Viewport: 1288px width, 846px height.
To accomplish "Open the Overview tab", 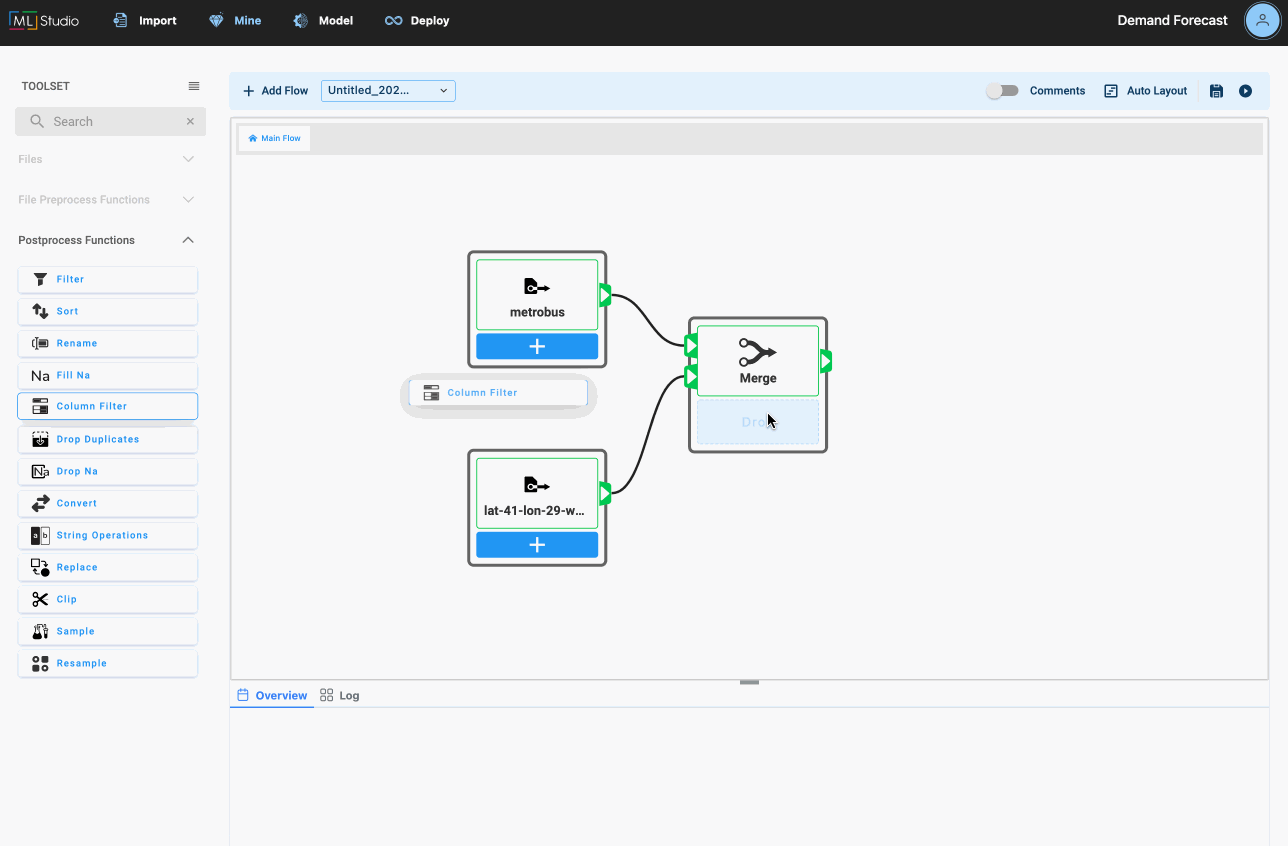I will (272, 695).
